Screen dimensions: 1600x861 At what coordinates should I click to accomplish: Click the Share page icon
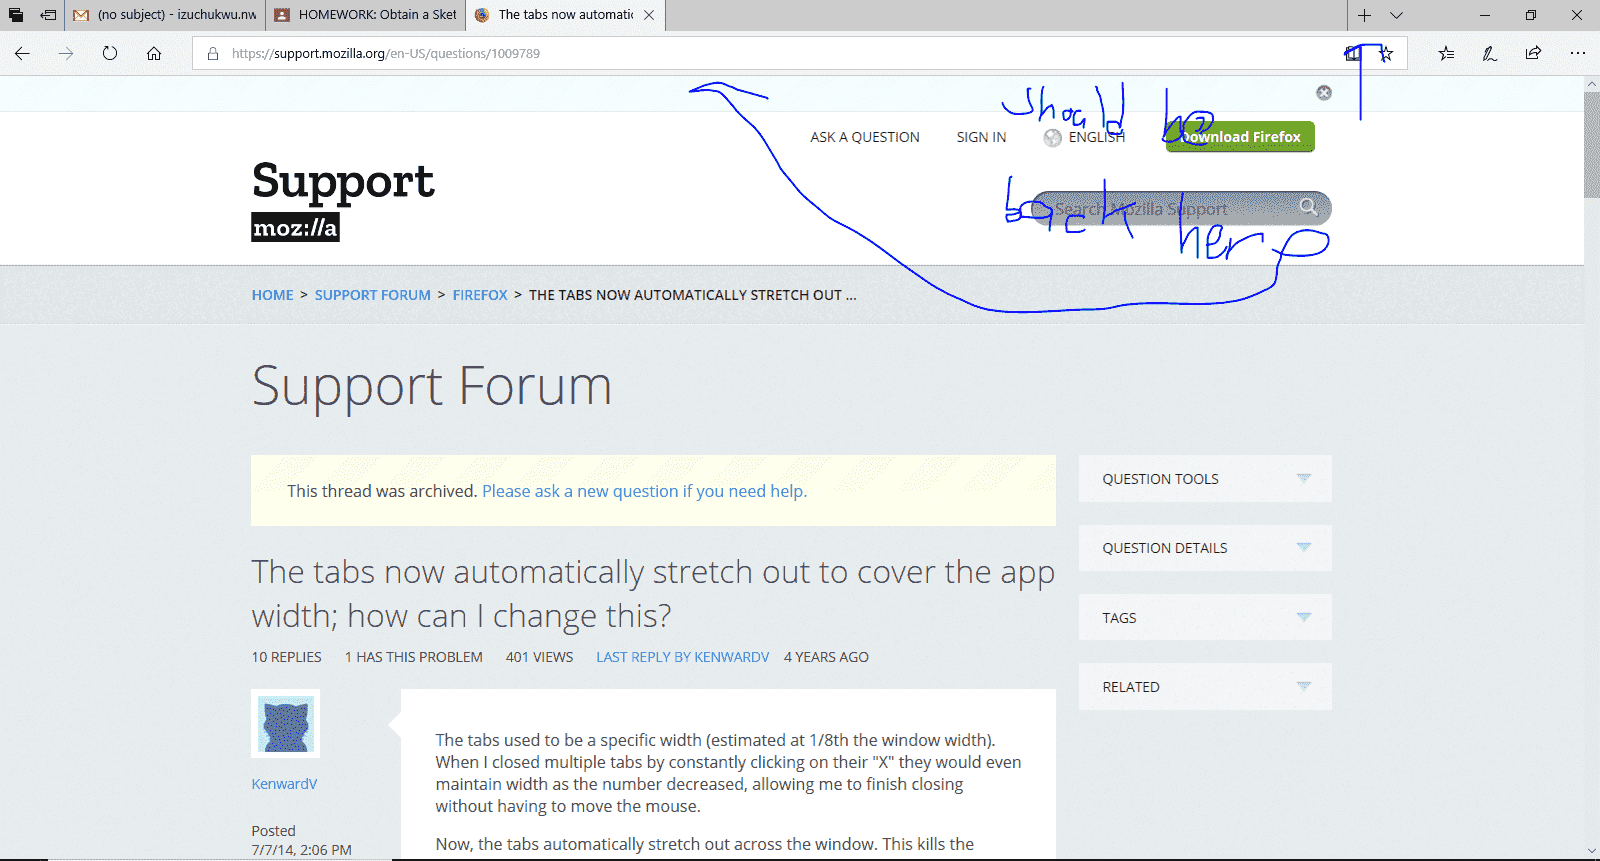coord(1533,54)
